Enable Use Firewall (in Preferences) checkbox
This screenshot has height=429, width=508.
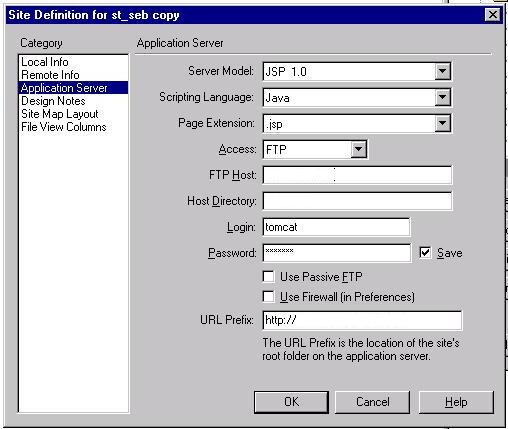click(x=268, y=296)
